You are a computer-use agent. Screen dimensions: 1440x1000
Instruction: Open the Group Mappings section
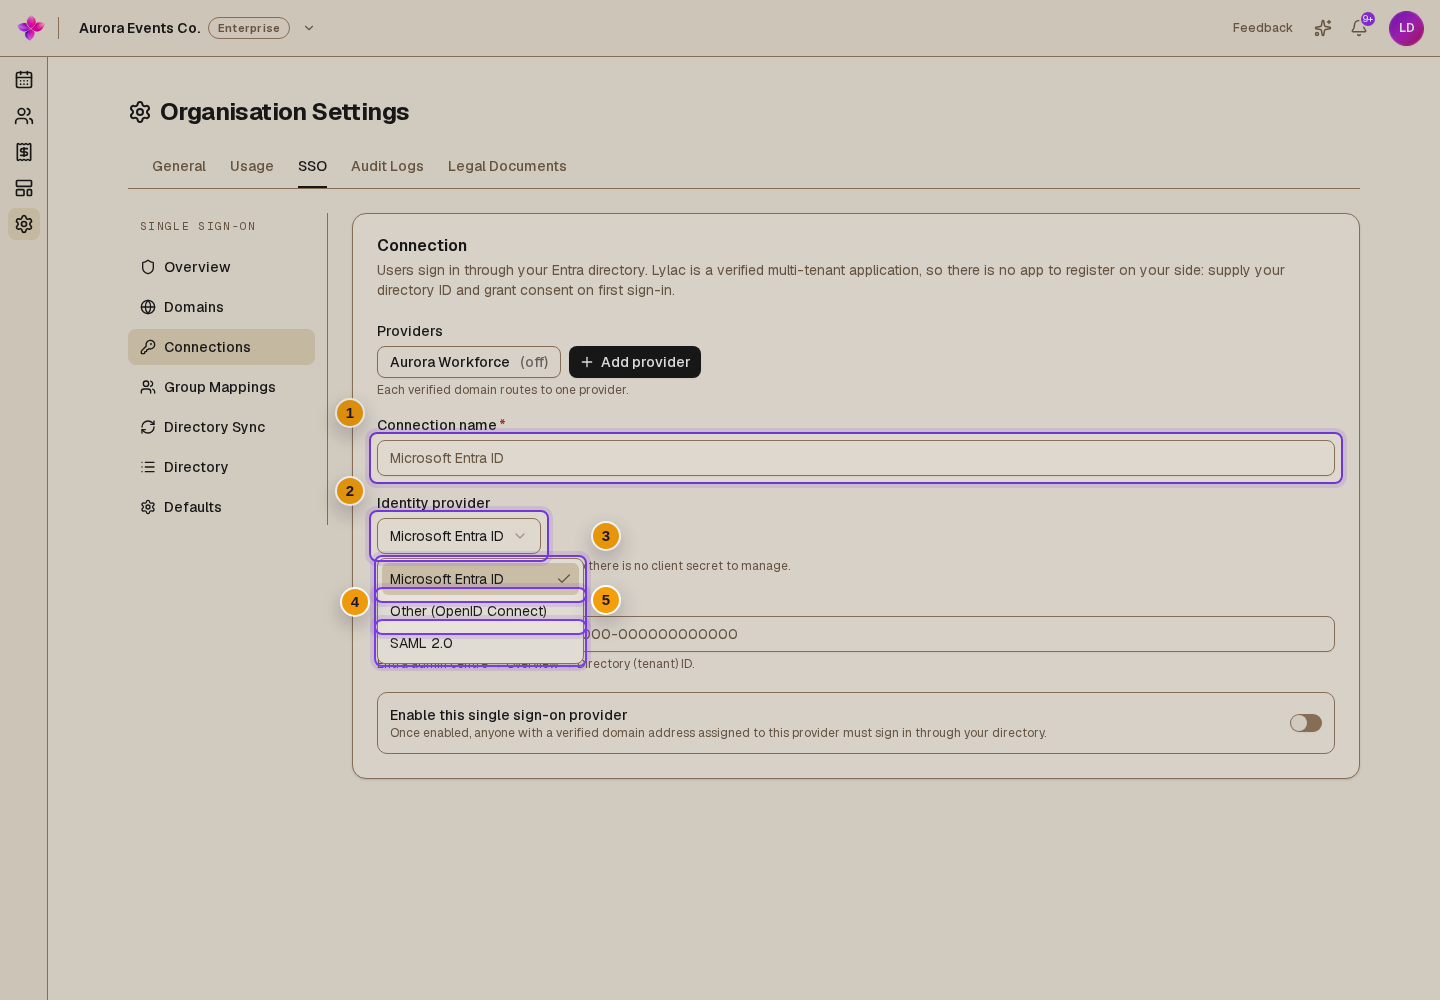pyautogui.click(x=221, y=387)
